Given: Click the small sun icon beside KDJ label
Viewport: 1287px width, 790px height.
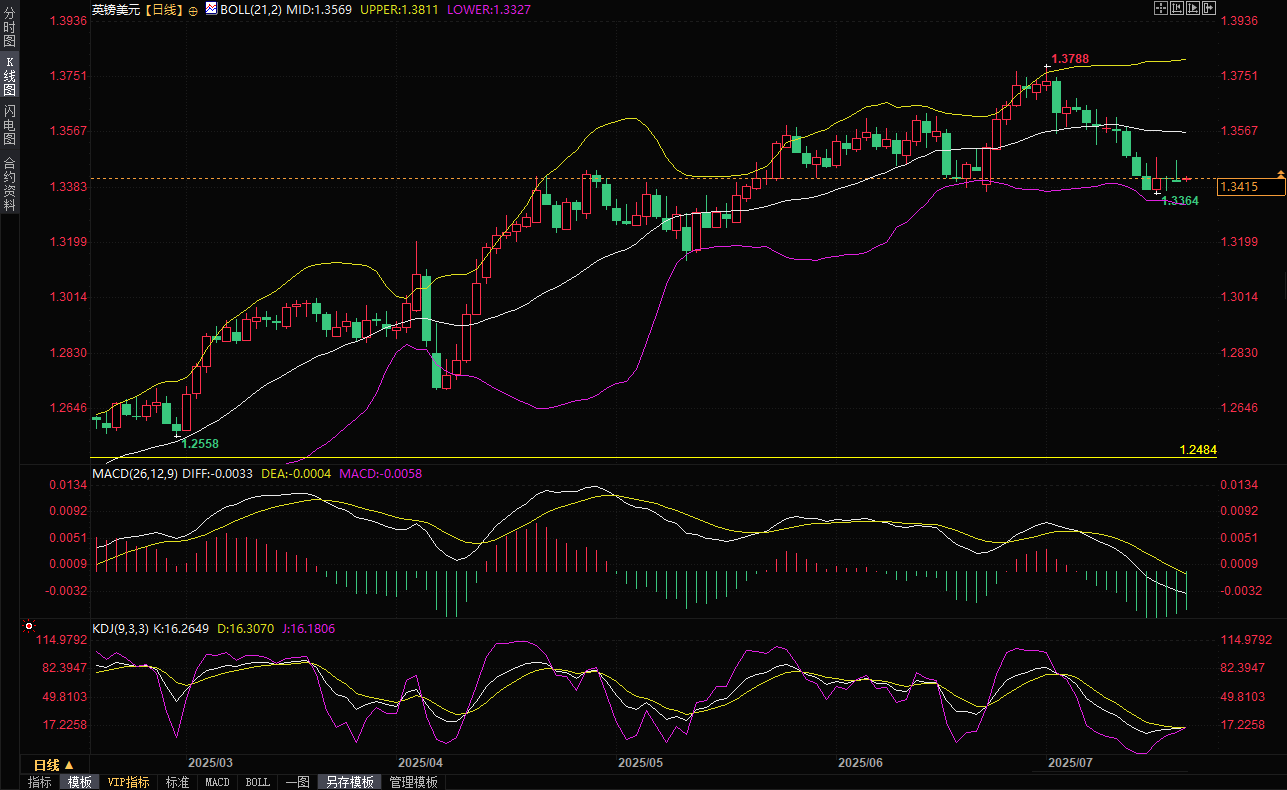Looking at the screenshot, I should tap(27, 627).
